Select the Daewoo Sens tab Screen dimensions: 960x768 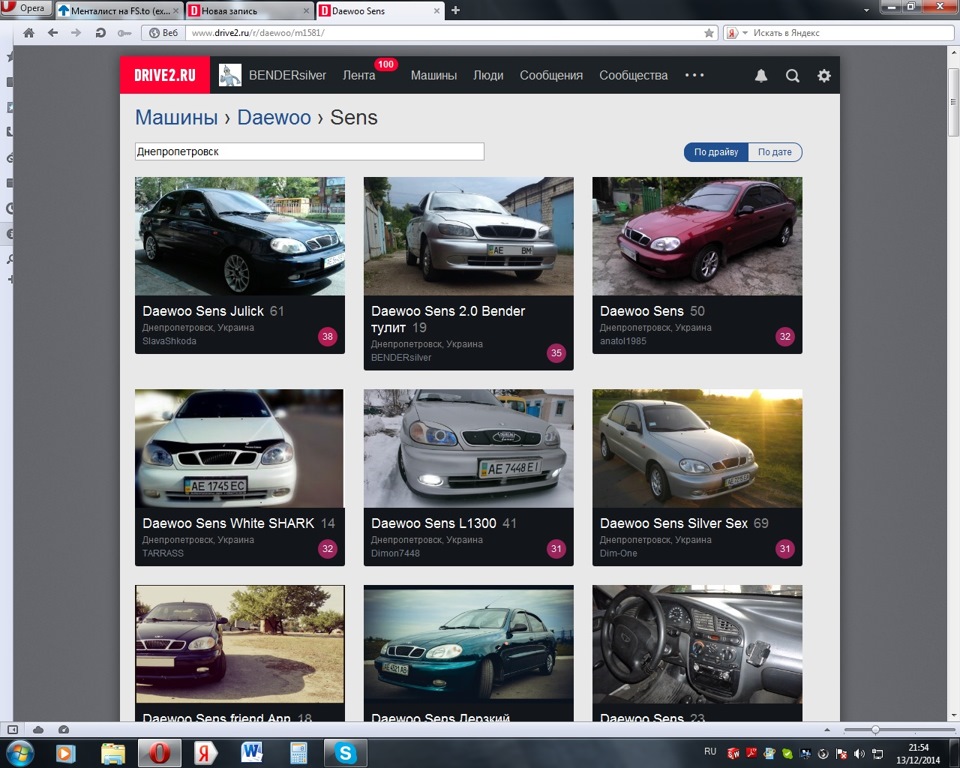[380, 11]
